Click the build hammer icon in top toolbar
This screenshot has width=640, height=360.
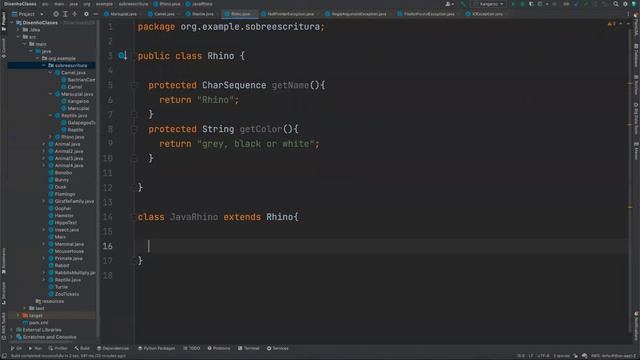(462, 4)
